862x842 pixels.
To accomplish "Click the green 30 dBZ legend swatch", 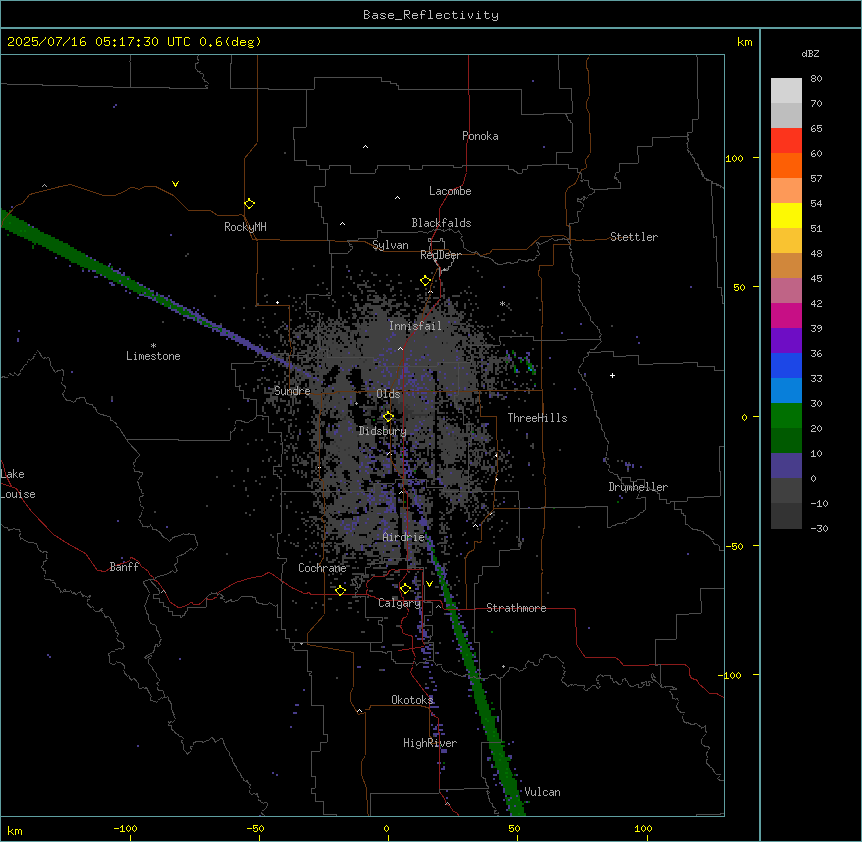I will pyautogui.click(x=786, y=416).
